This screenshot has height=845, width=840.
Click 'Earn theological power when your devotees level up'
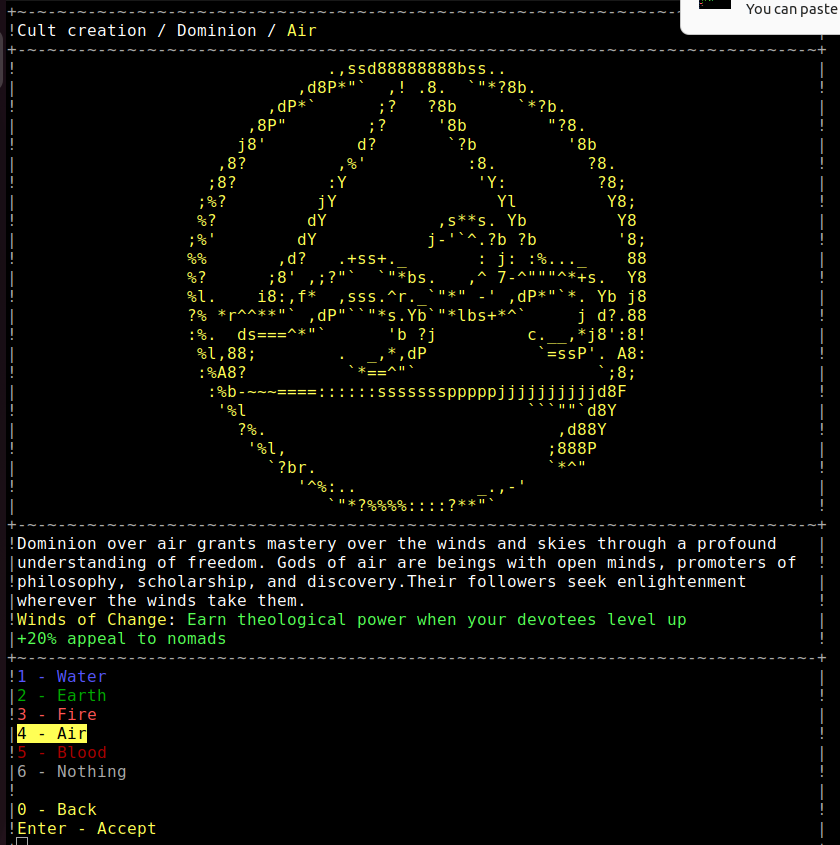pyautogui.click(x=437, y=620)
